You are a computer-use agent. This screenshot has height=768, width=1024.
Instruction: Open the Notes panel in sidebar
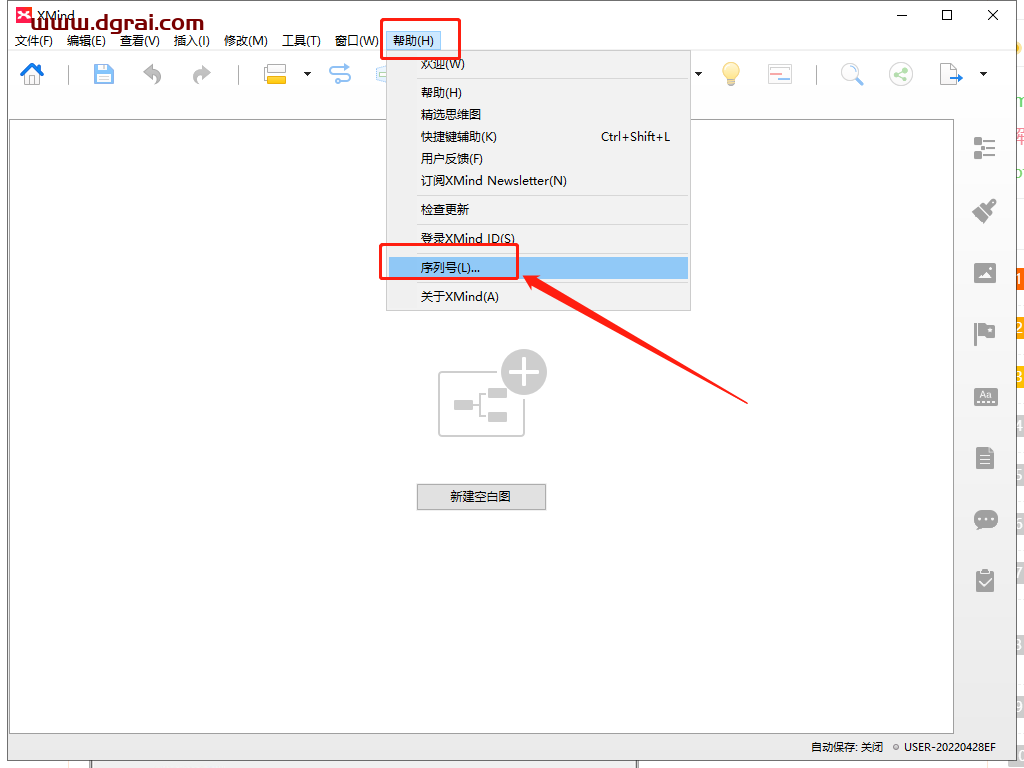pos(985,457)
